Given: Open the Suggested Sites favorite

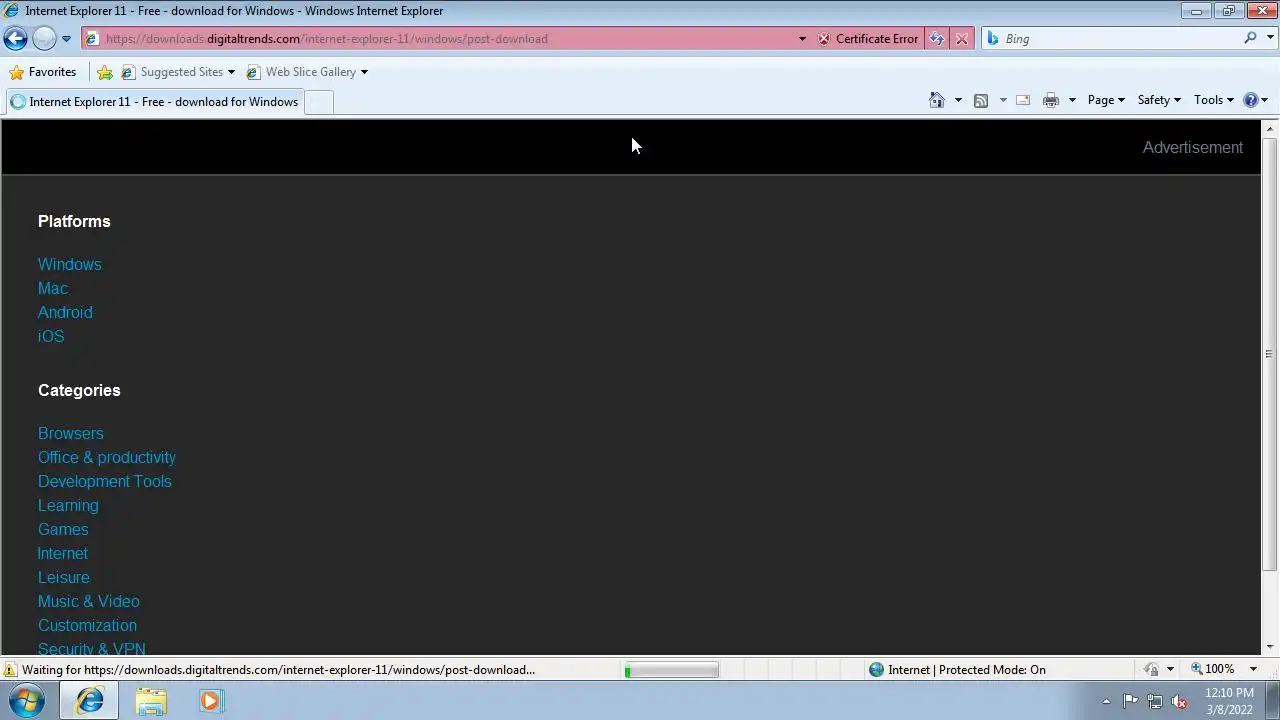Looking at the screenshot, I should pos(172,72).
